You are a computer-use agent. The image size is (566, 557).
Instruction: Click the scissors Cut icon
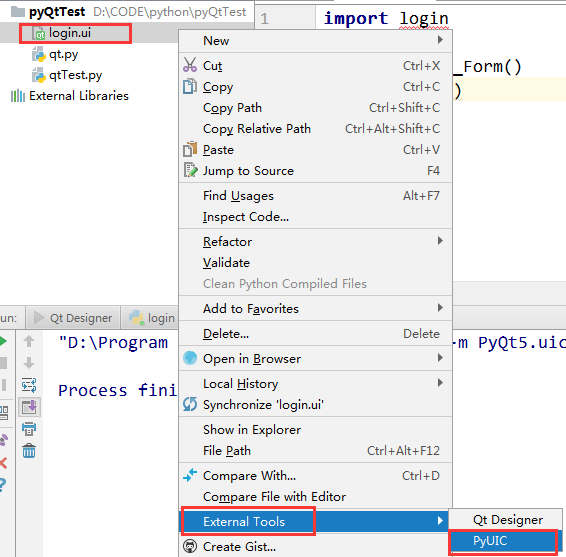[190, 65]
